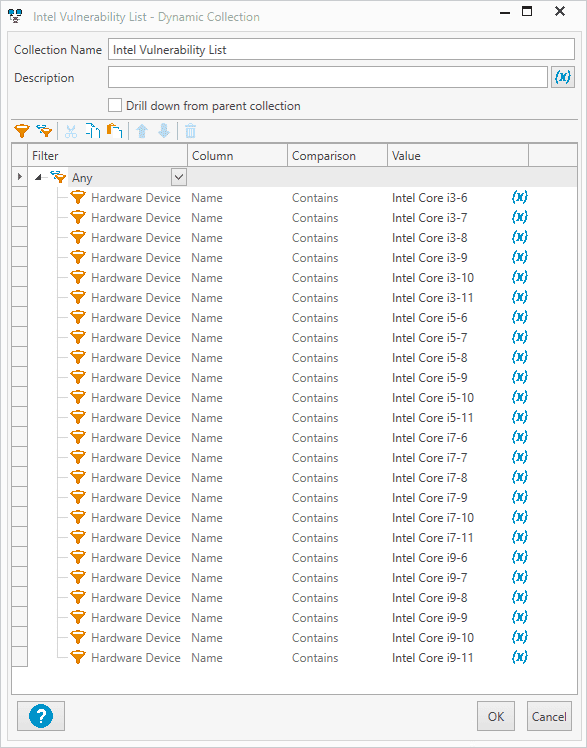Cut the selected filter with scissors icon
587x748 pixels.
(x=71, y=131)
